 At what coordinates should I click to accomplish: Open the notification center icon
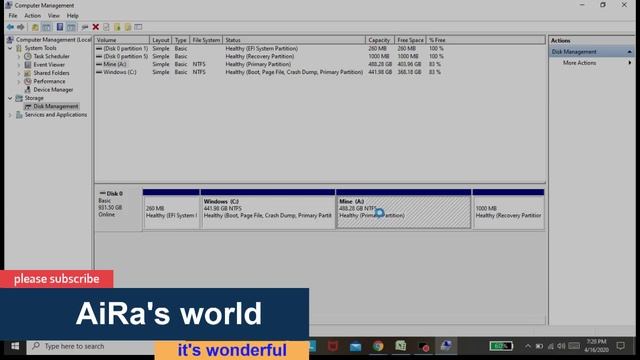[620, 346]
